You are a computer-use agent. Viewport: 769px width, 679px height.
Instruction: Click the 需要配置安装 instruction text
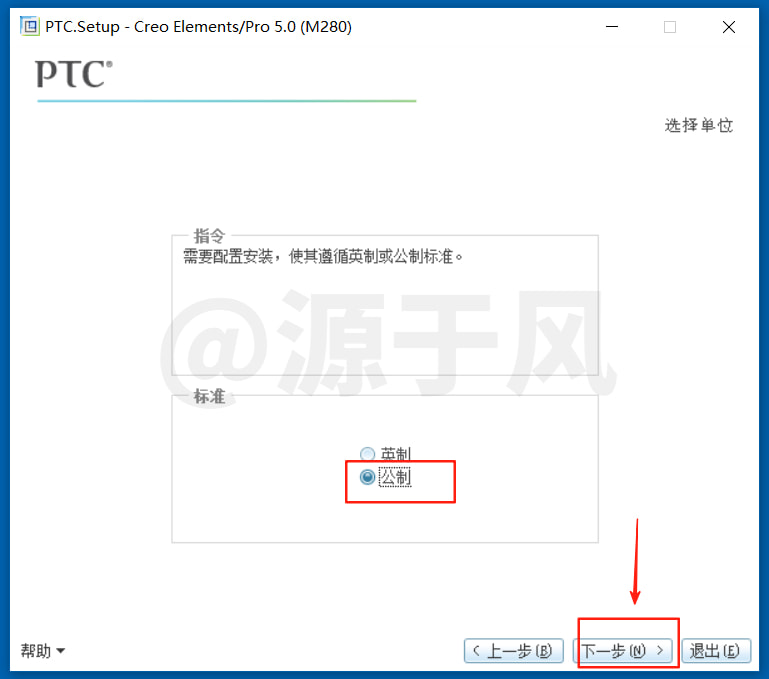coord(323,256)
